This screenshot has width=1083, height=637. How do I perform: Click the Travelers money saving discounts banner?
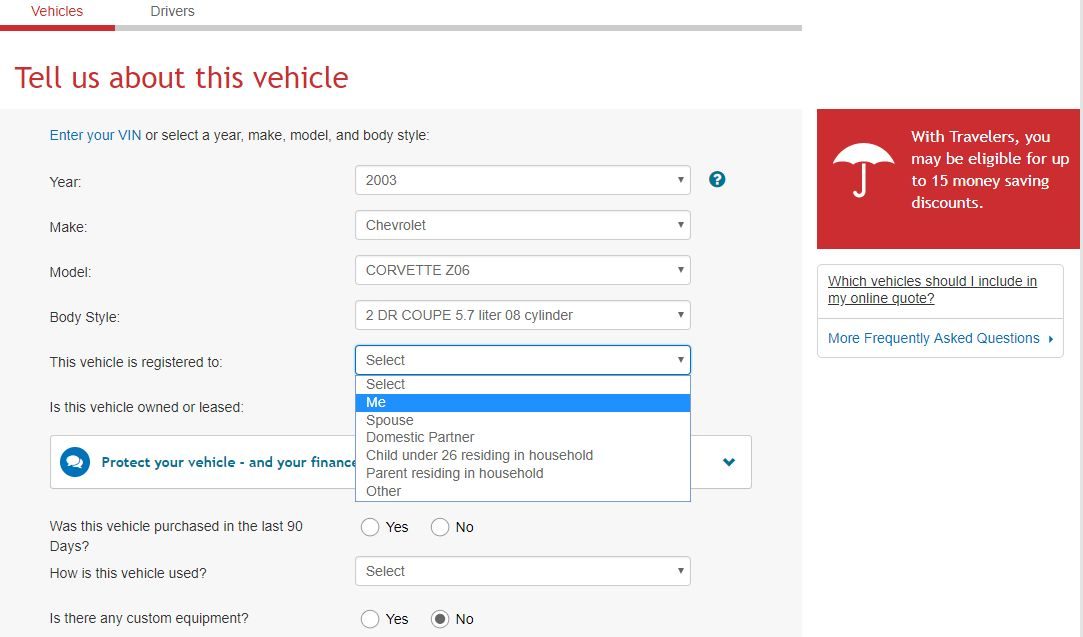(x=948, y=179)
